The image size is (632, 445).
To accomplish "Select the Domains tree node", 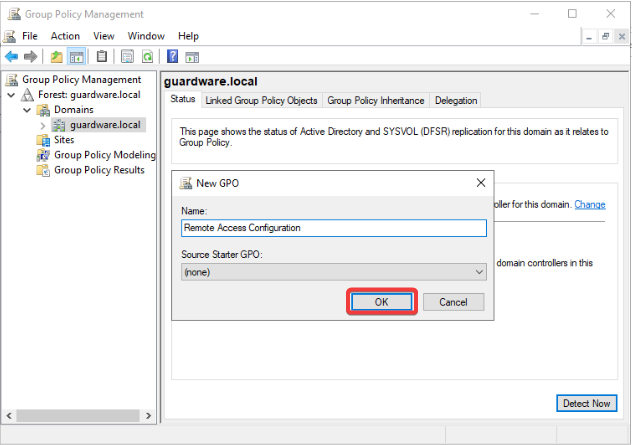I will pos(74,109).
